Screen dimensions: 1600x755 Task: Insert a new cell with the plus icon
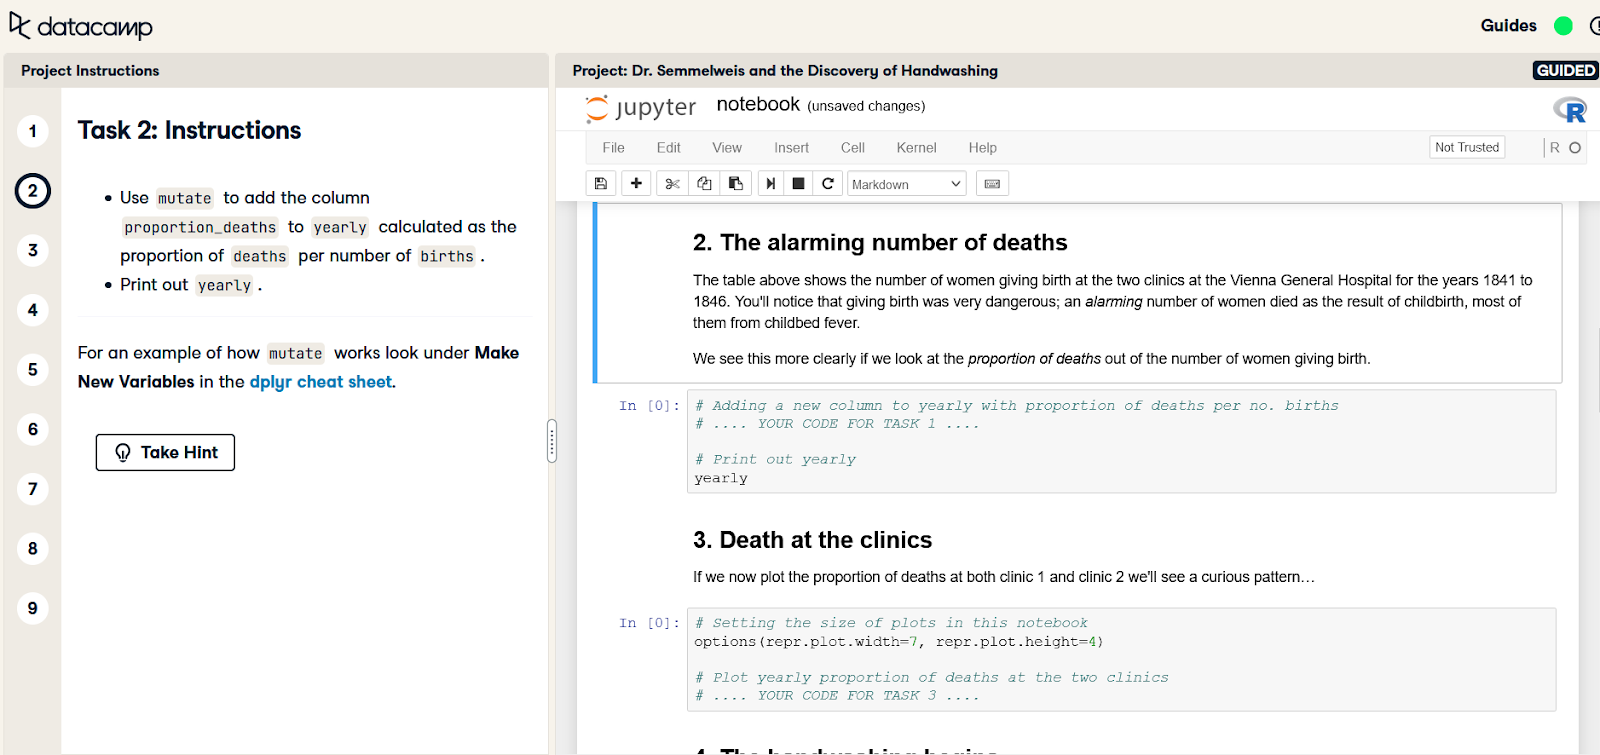coord(636,184)
